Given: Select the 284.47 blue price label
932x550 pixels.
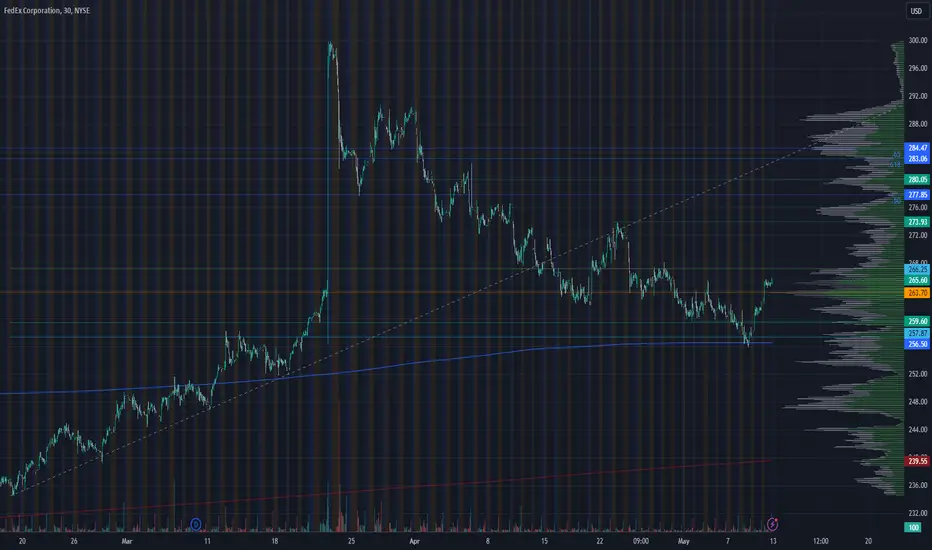Looking at the screenshot, I should [x=917, y=147].
